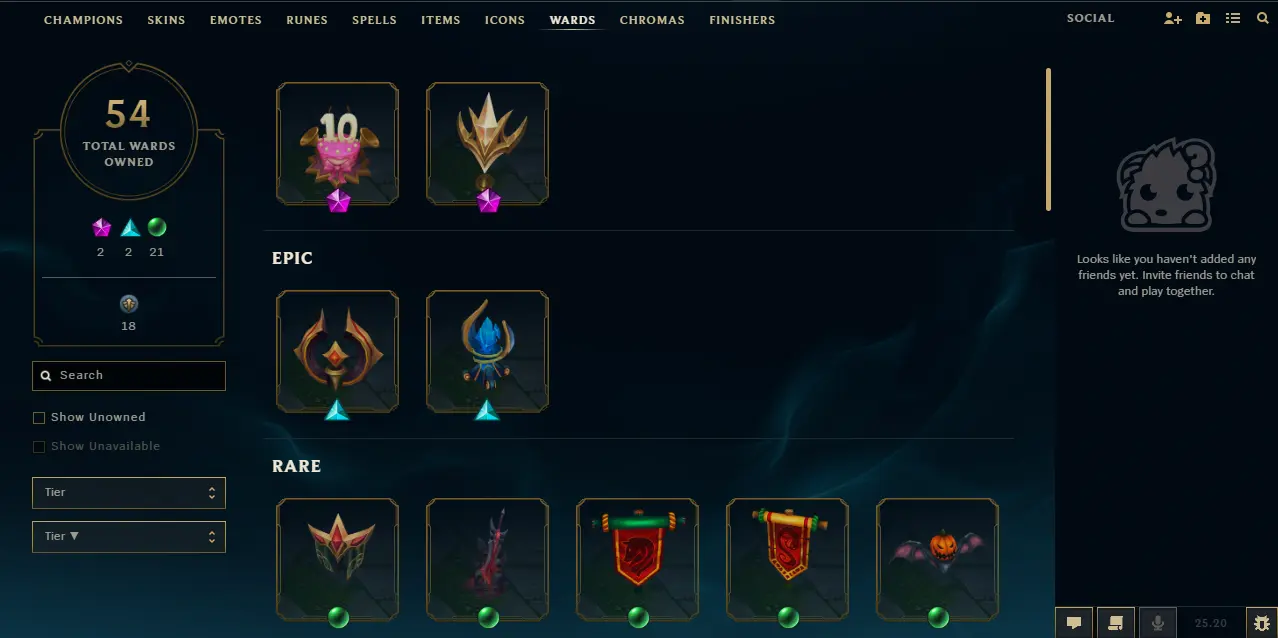1278x638 pixels.
Task: Open the chat bubble icon
Action: pyautogui.click(x=1074, y=622)
